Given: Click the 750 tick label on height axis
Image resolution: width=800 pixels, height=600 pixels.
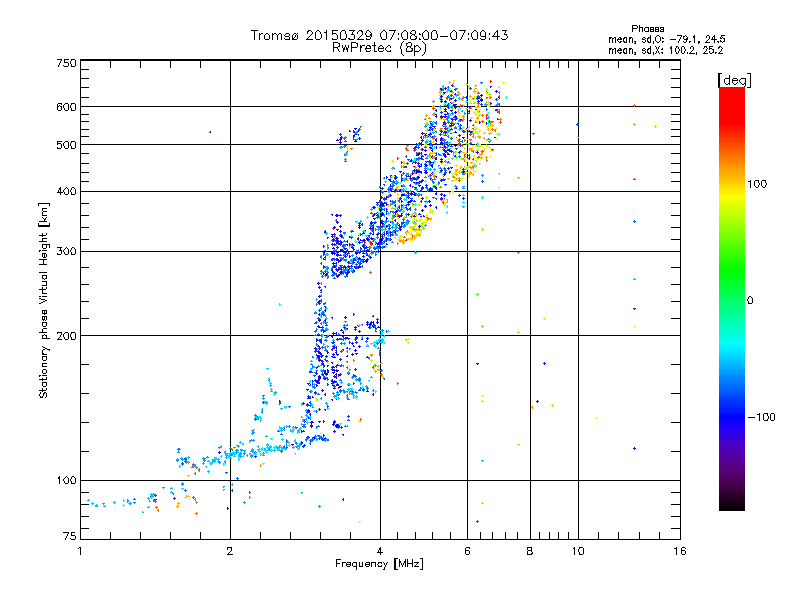Looking at the screenshot, I should [x=66, y=62].
